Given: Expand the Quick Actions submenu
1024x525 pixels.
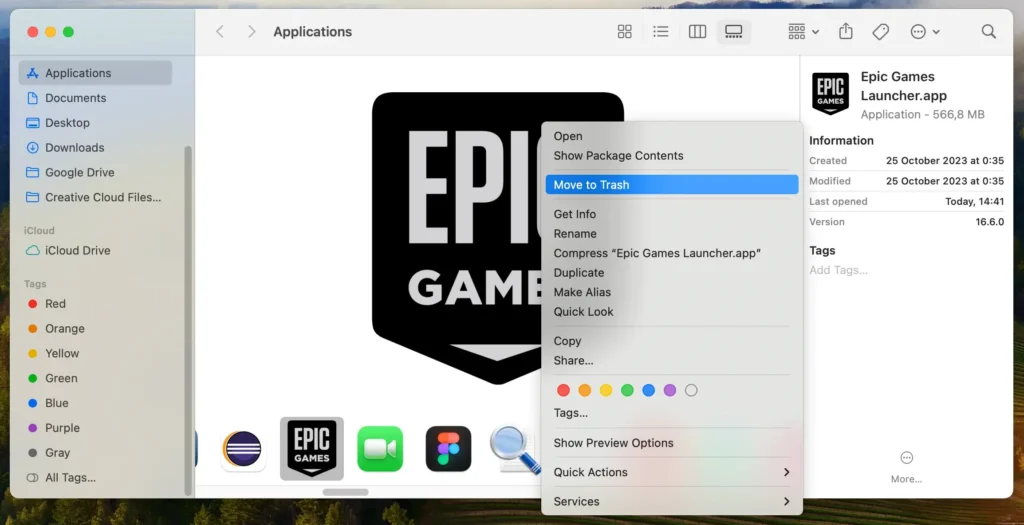Looking at the screenshot, I should pos(671,472).
